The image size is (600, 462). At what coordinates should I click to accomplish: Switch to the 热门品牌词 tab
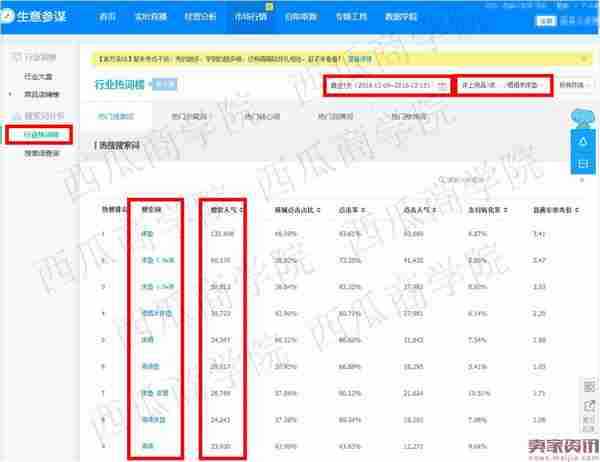click(x=336, y=116)
